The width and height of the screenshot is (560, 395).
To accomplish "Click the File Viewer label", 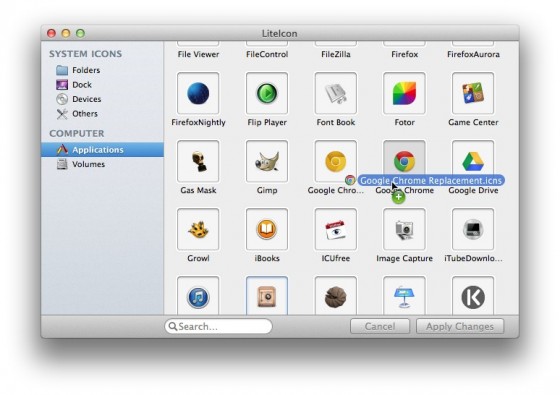I will click(x=198, y=54).
